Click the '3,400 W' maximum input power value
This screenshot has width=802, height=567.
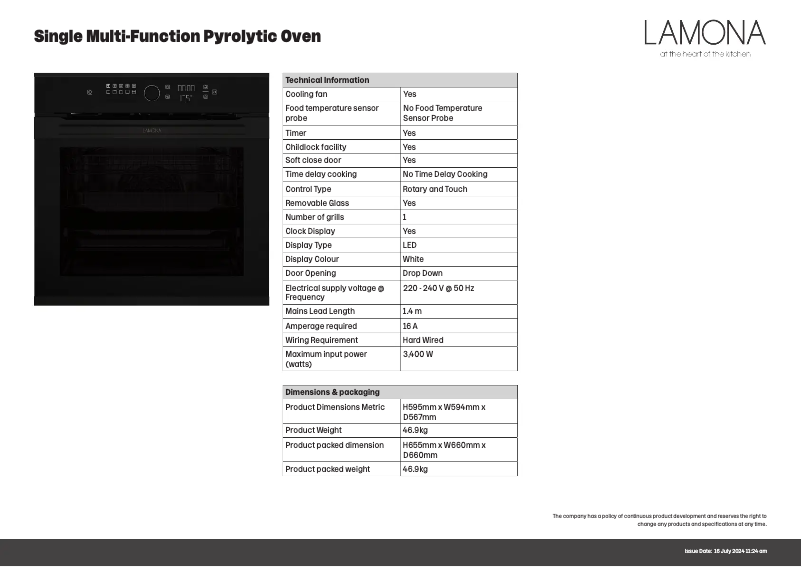tap(418, 354)
